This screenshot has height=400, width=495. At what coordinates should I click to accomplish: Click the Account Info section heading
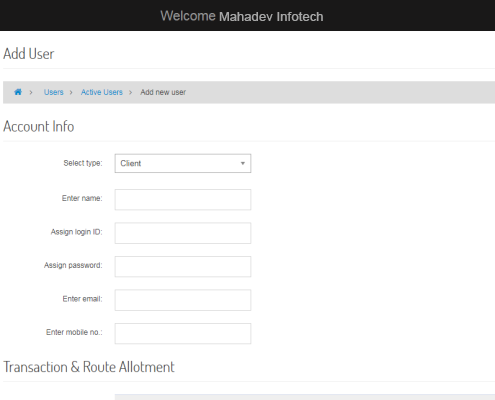[39, 126]
